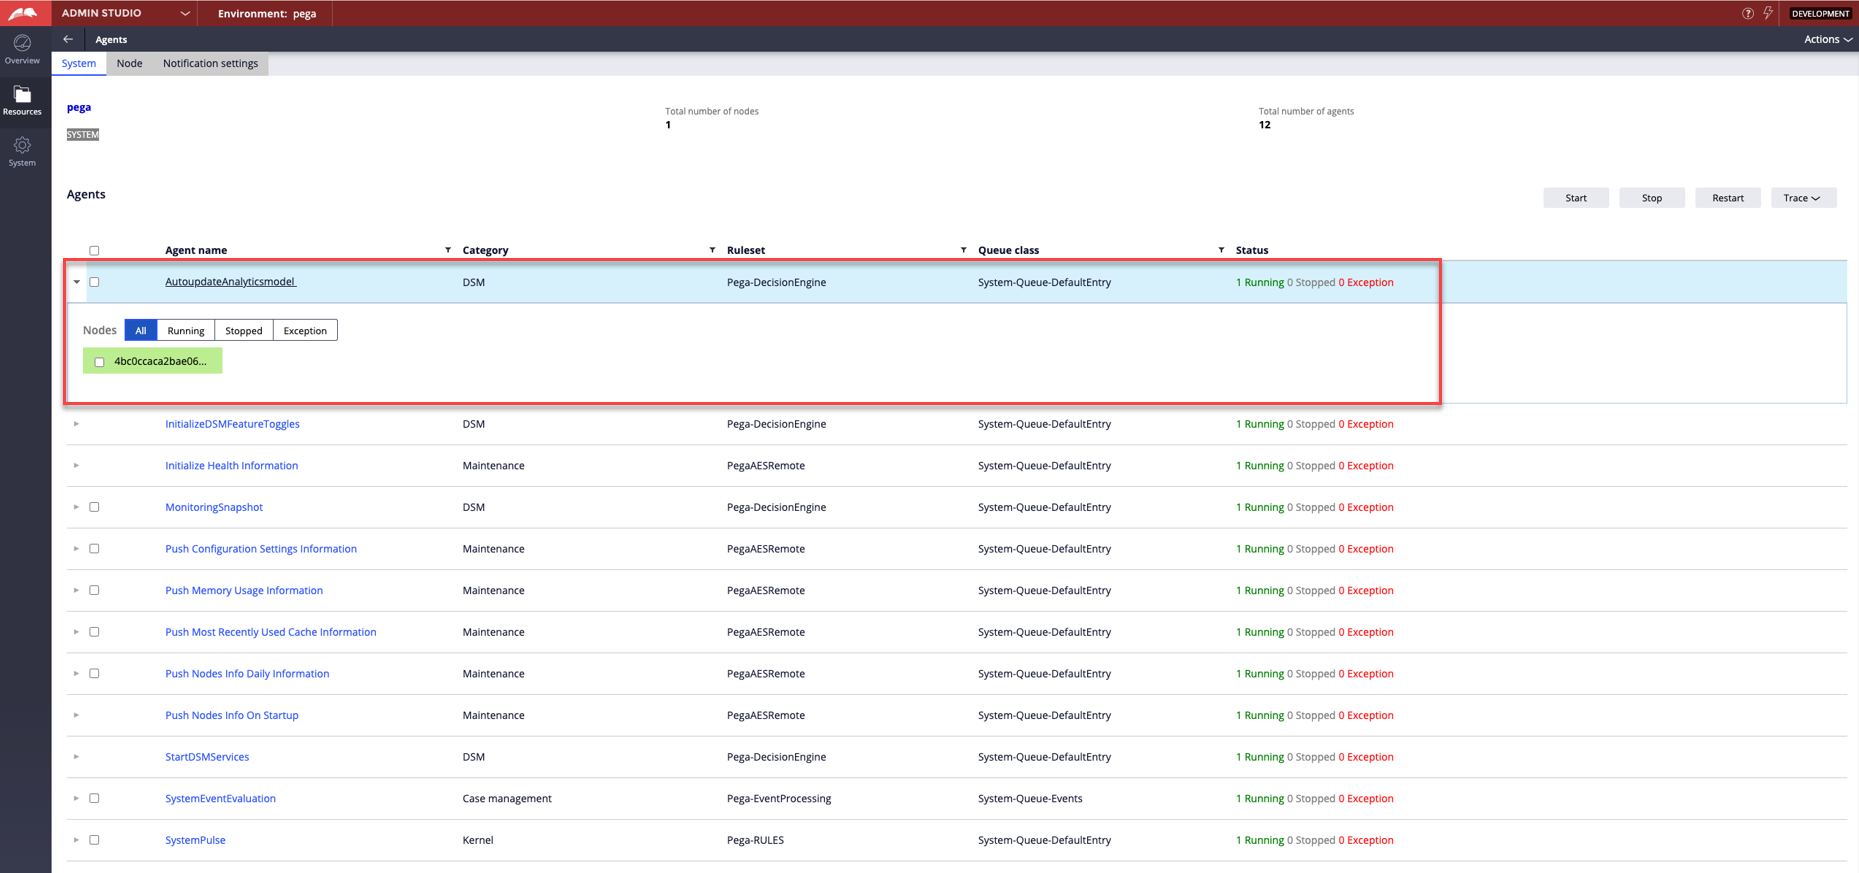Expand the Initialize Health Information row
The height and width of the screenshot is (873, 1859).
76,465
